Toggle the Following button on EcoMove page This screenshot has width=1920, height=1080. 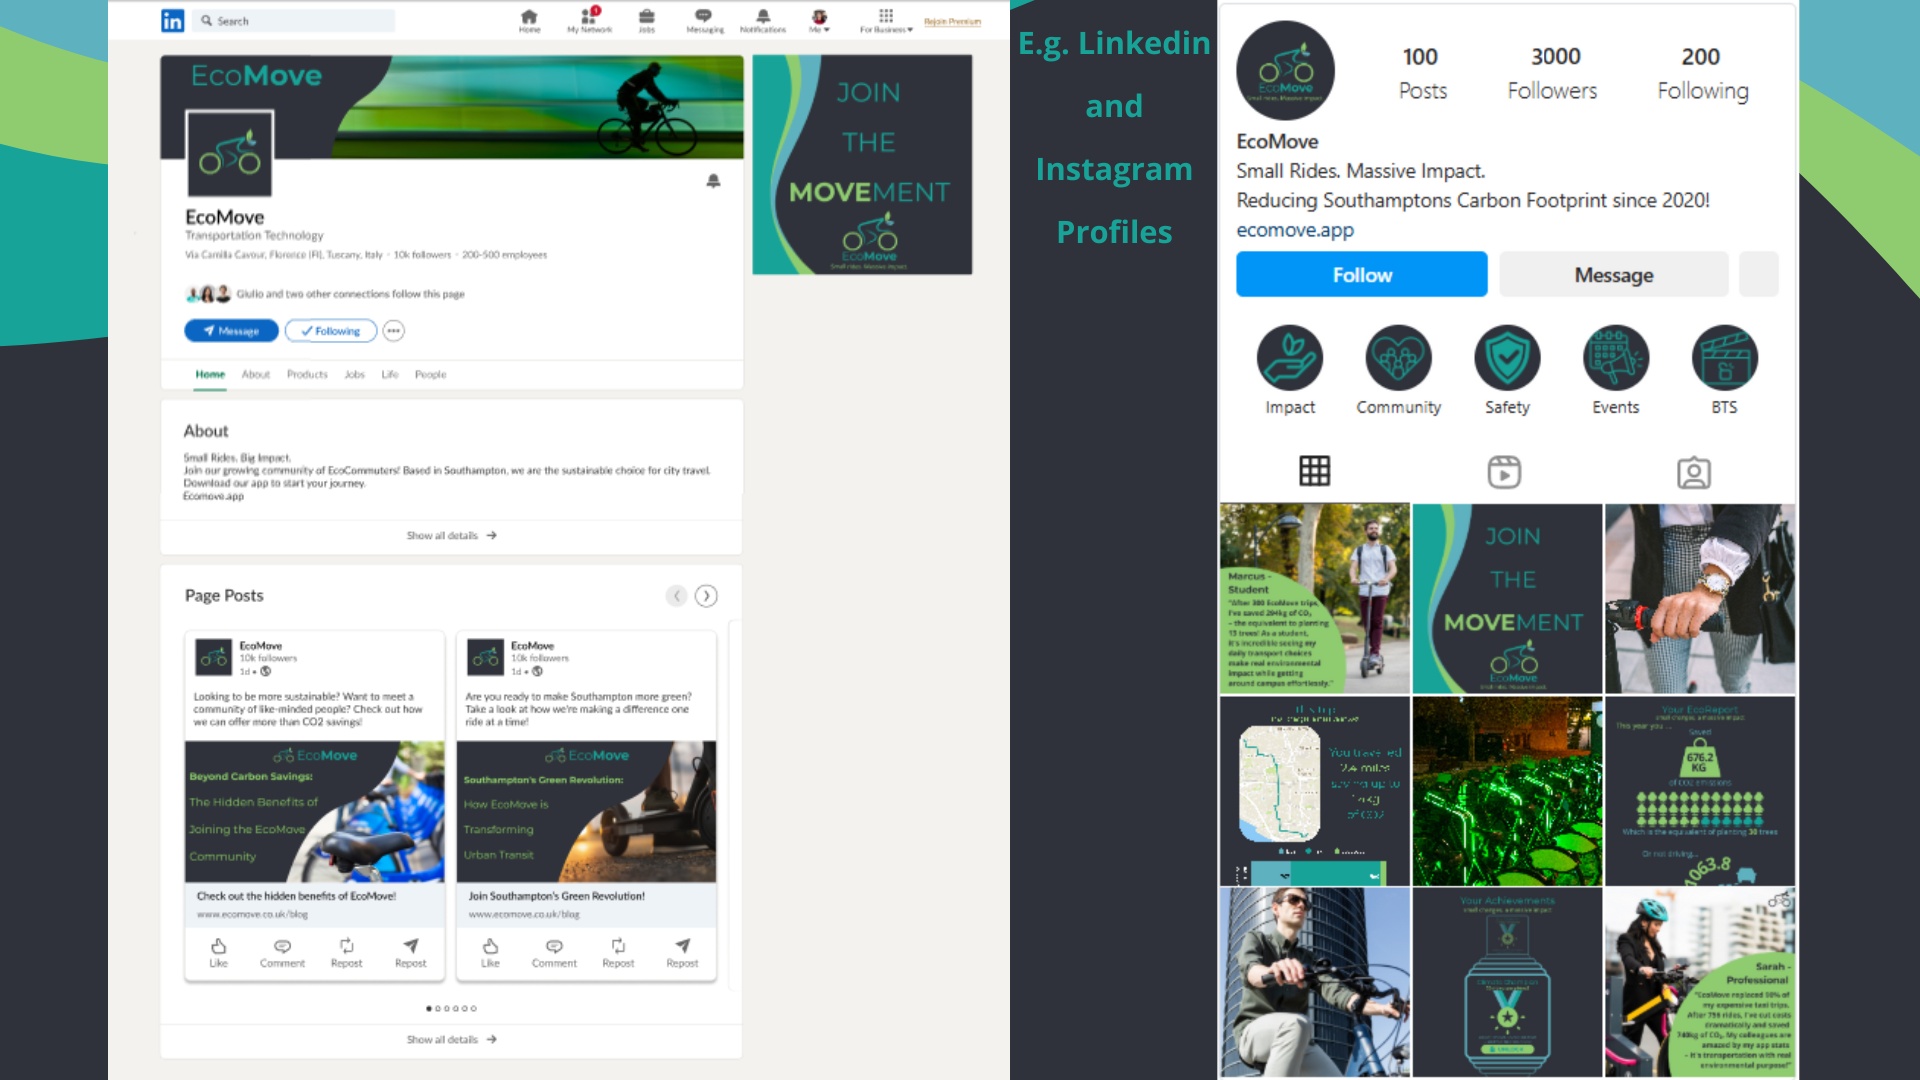tap(331, 331)
